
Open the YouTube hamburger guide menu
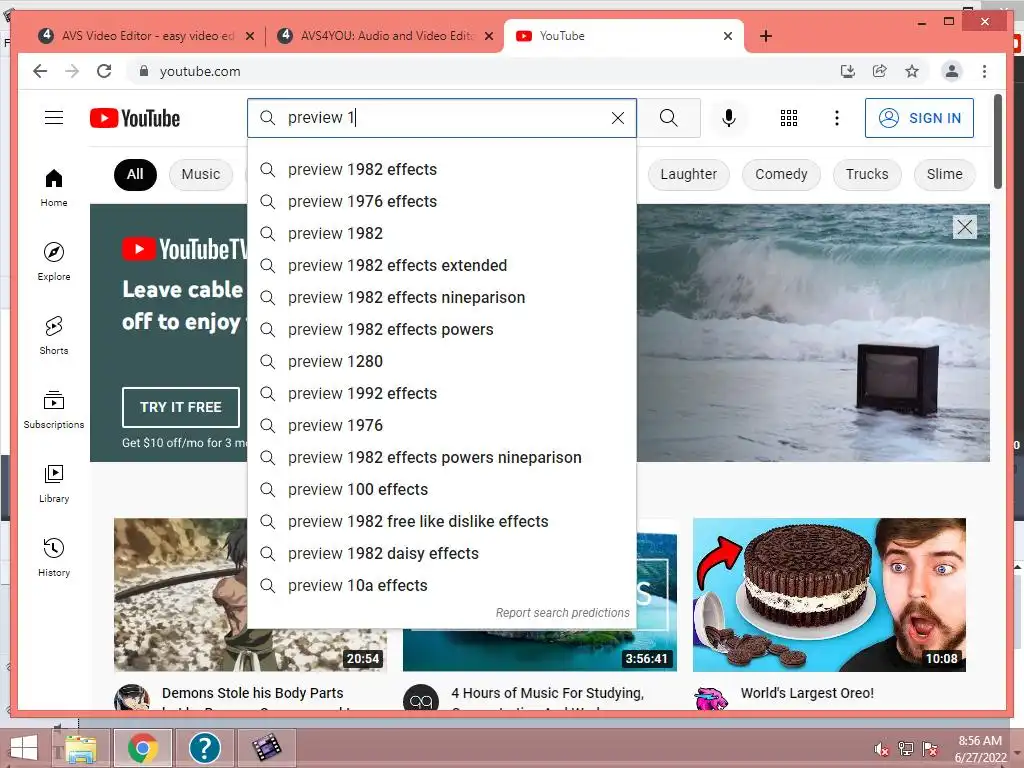(54, 118)
